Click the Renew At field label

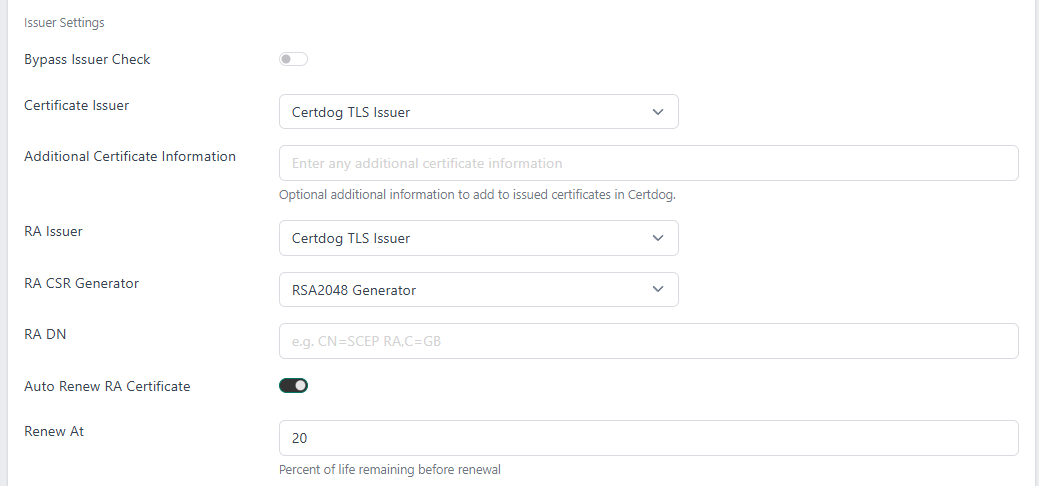(54, 431)
